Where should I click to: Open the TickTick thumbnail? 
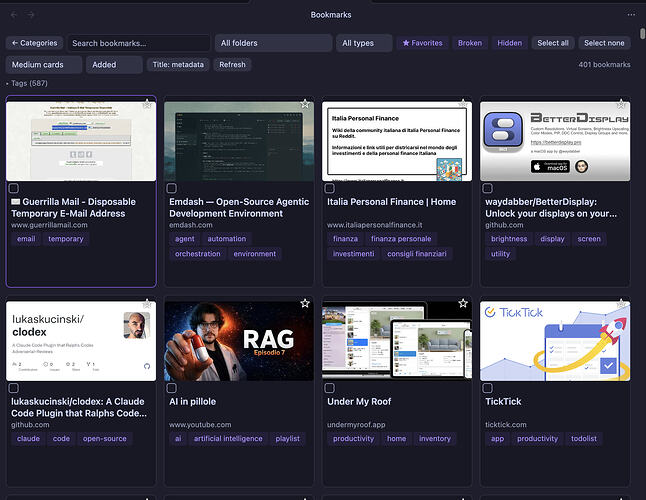(555, 341)
